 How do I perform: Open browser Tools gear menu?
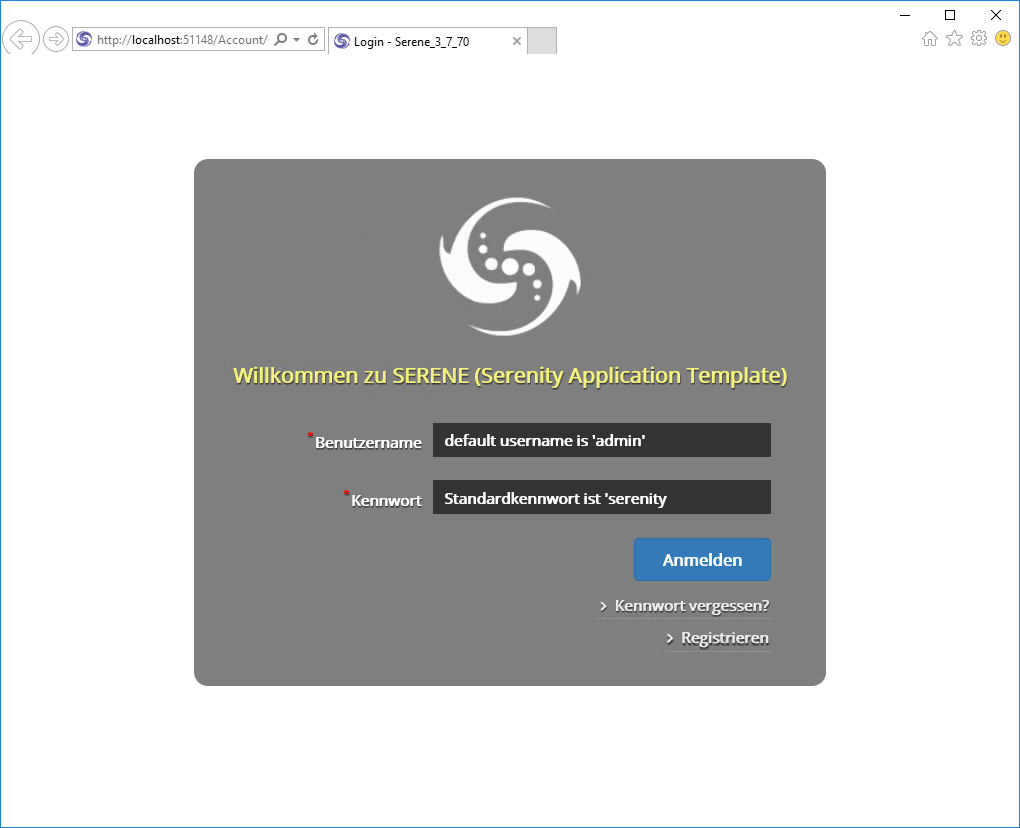point(978,38)
